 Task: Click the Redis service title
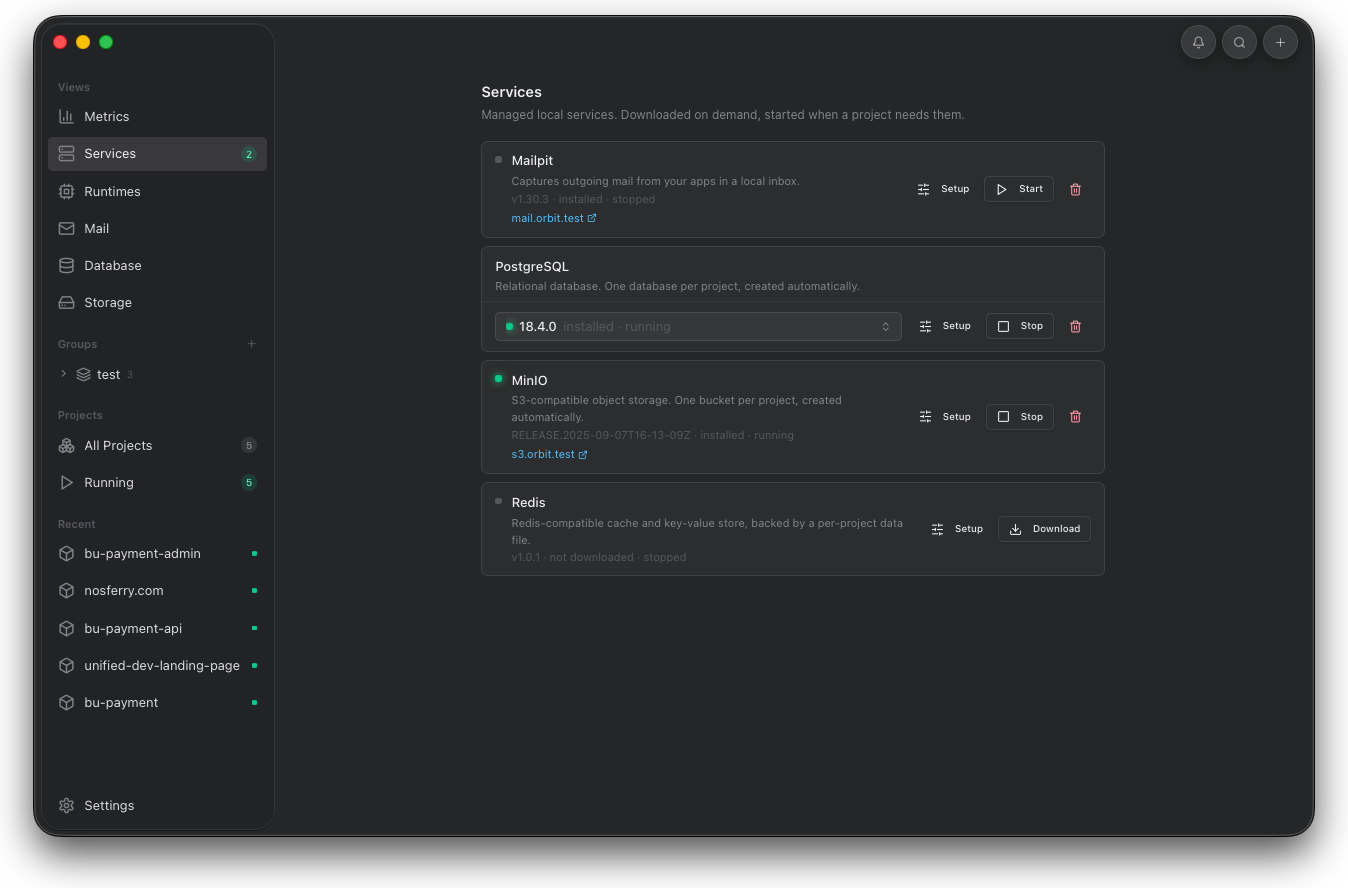pyautogui.click(x=528, y=502)
